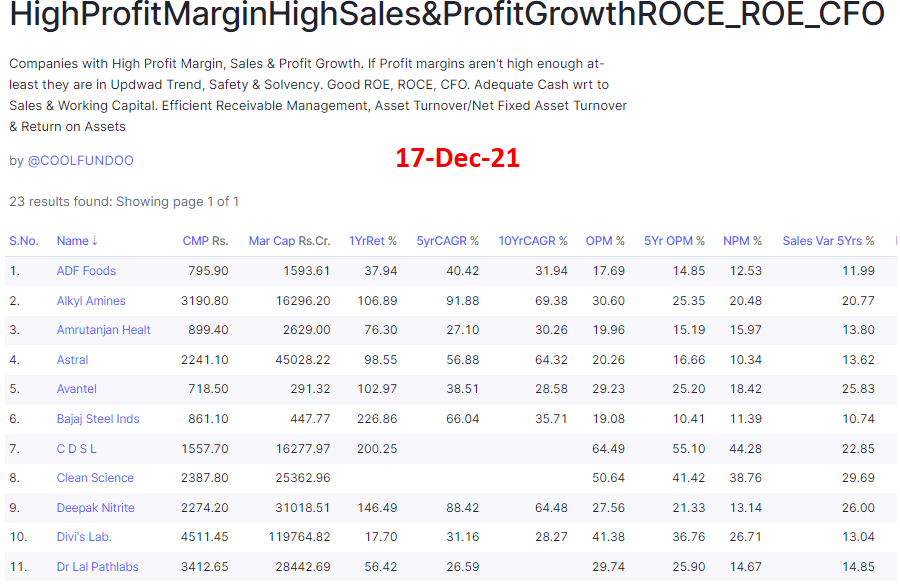Select Deepak Nitrite Sales Var value 26.00
The height and width of the screenshot is (584, 900).
[858, 508]
